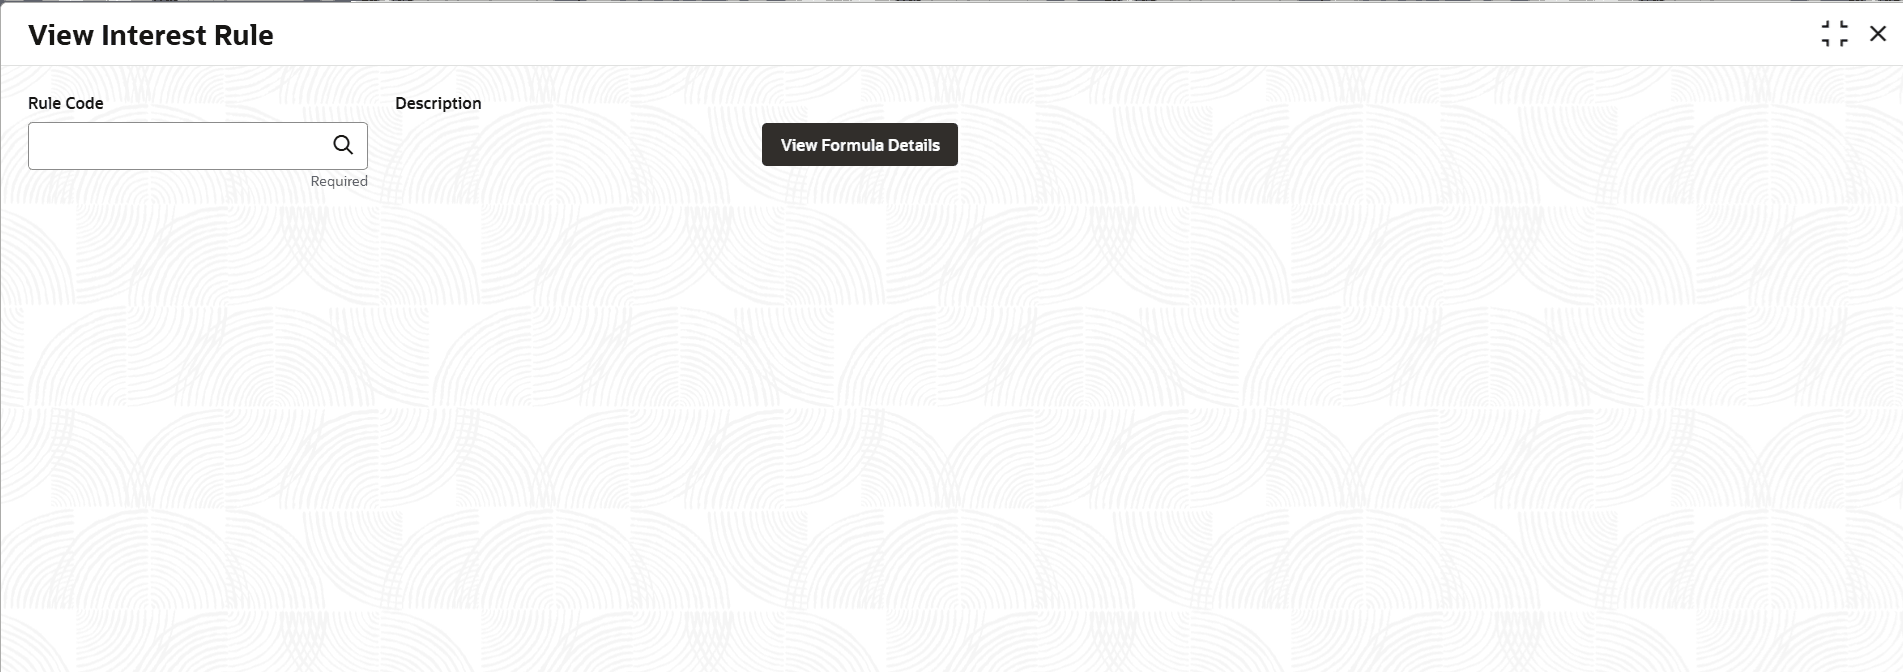Select the Rule Code field label
The height and width of the screenshot is (672, 1903).
66,103
